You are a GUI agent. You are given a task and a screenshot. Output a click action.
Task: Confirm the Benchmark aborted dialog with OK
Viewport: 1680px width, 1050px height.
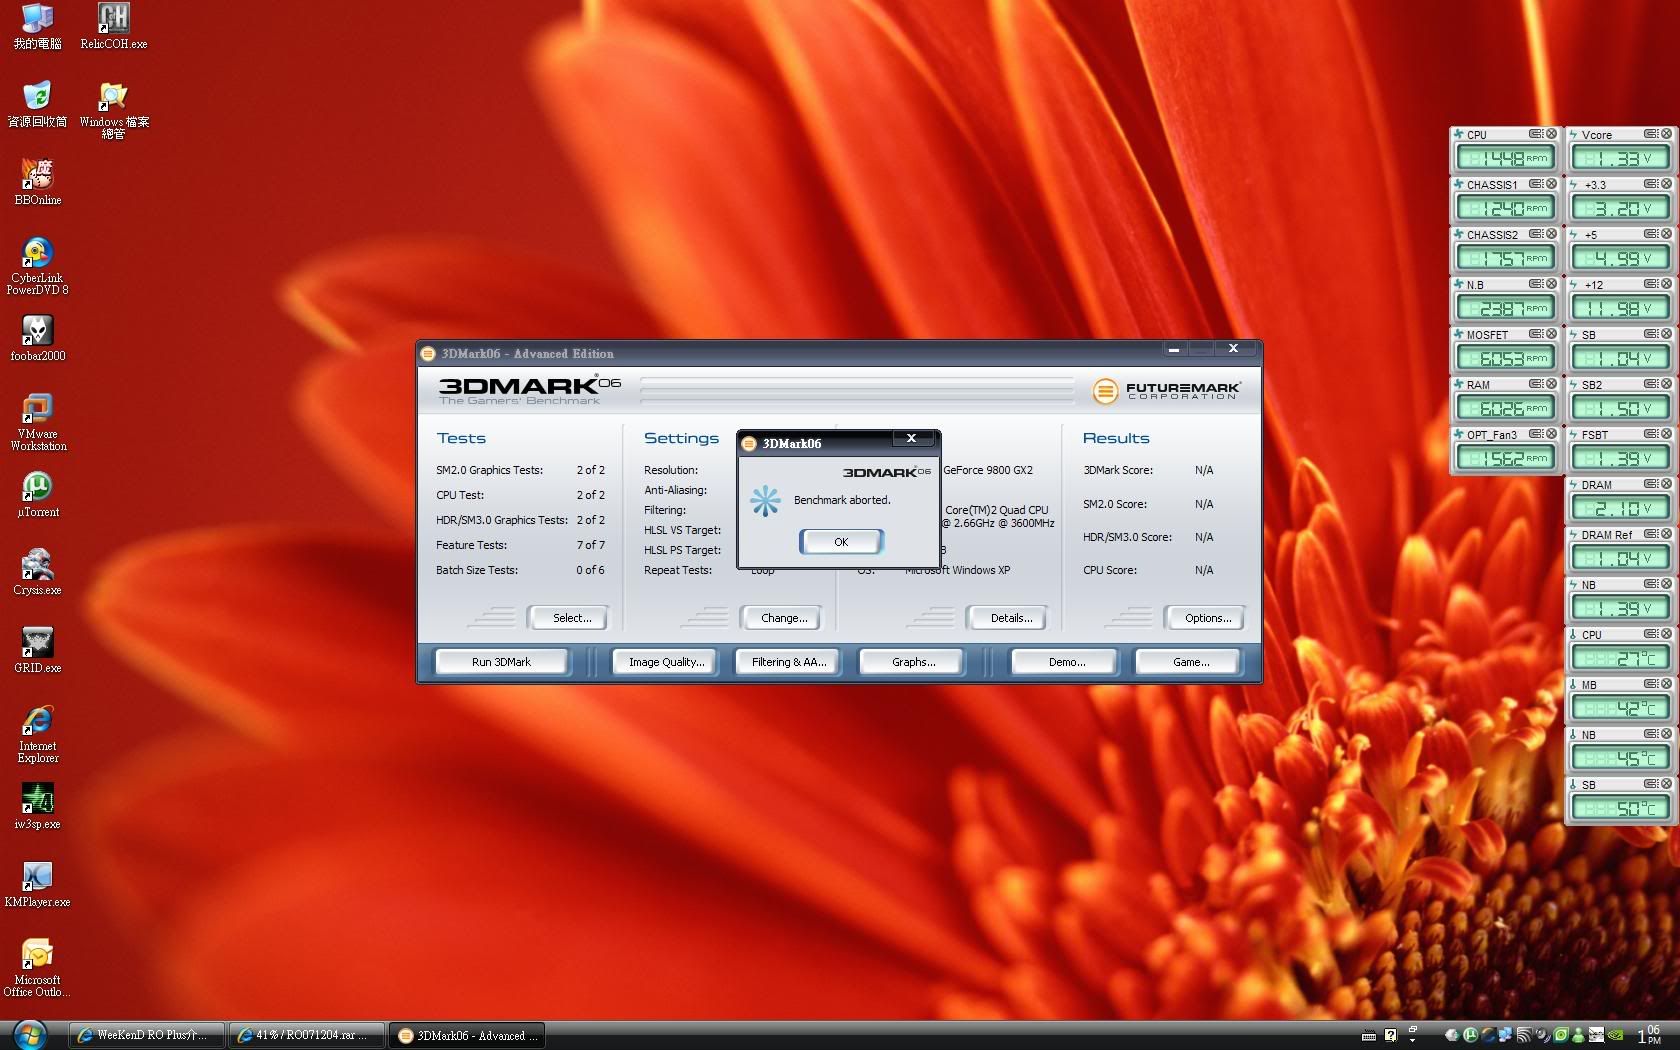pyautogui.click(x=841, y=542)
